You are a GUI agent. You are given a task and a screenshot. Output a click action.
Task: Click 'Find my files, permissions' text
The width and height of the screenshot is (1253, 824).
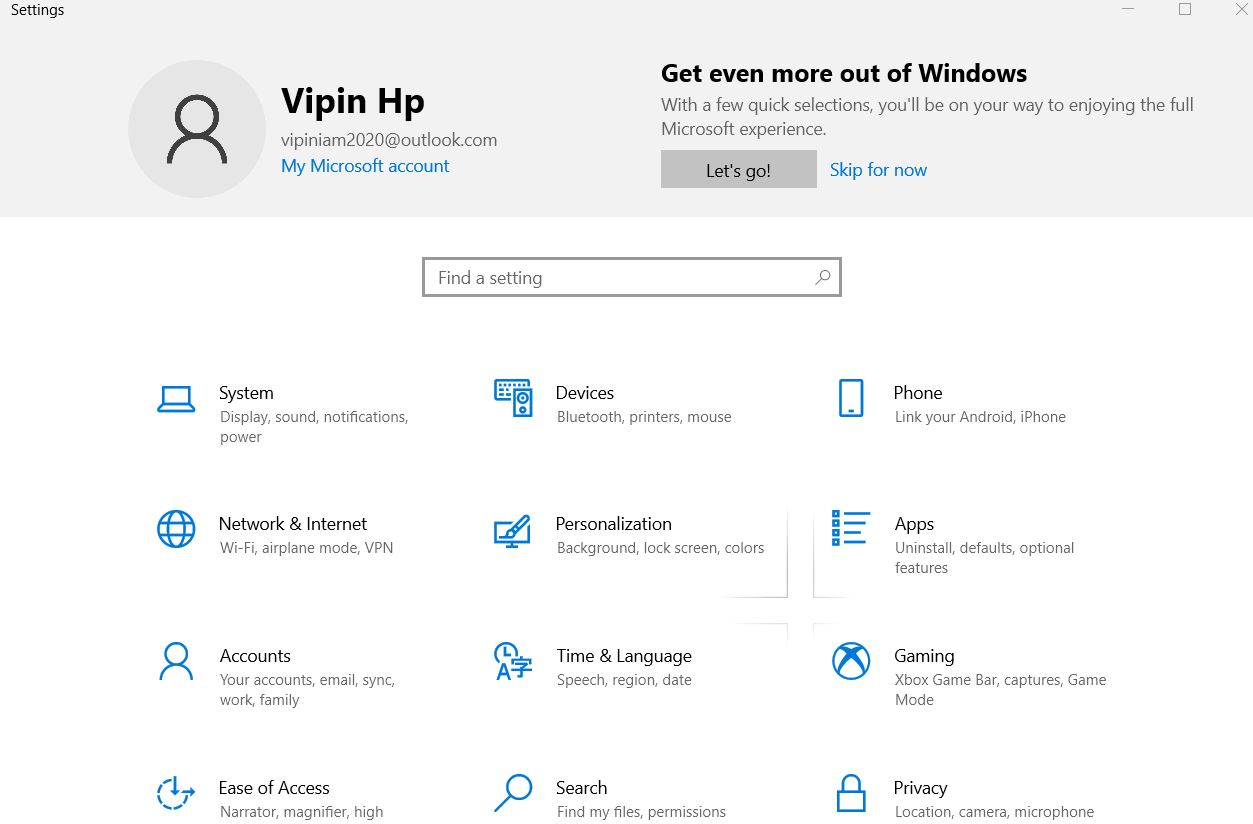tap(641, 812)
